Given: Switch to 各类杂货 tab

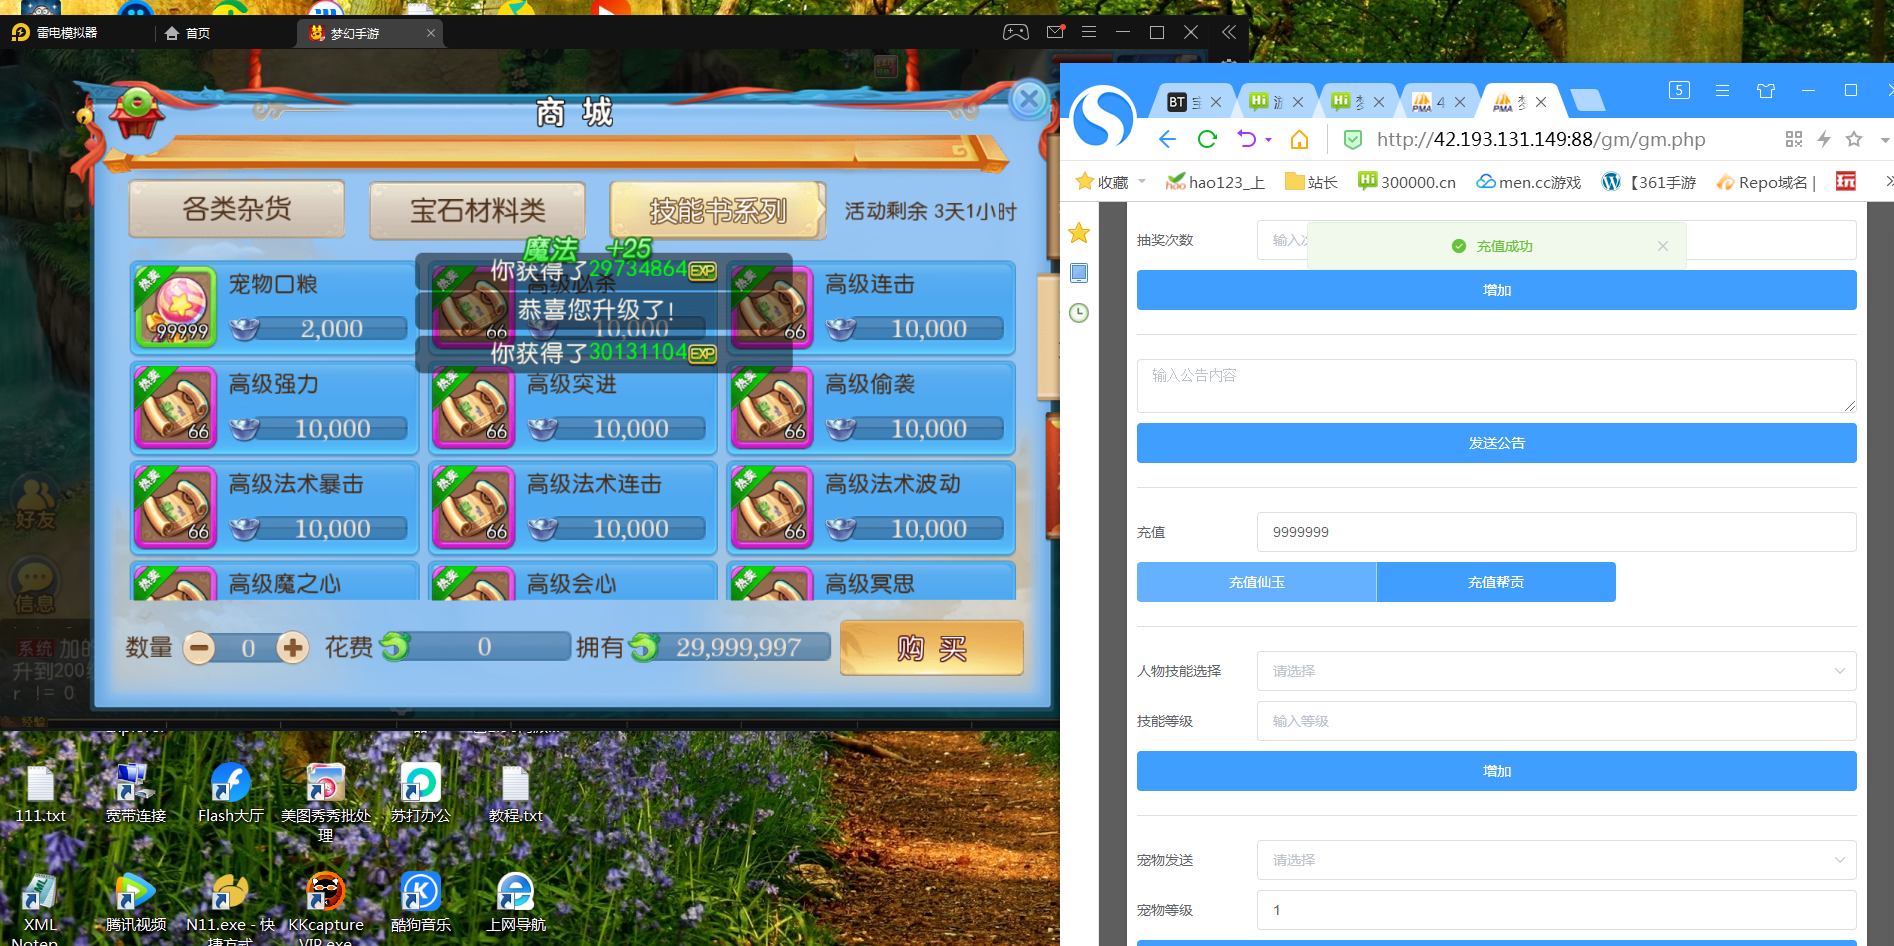Looking at the screenshot, I should (237, 209).
